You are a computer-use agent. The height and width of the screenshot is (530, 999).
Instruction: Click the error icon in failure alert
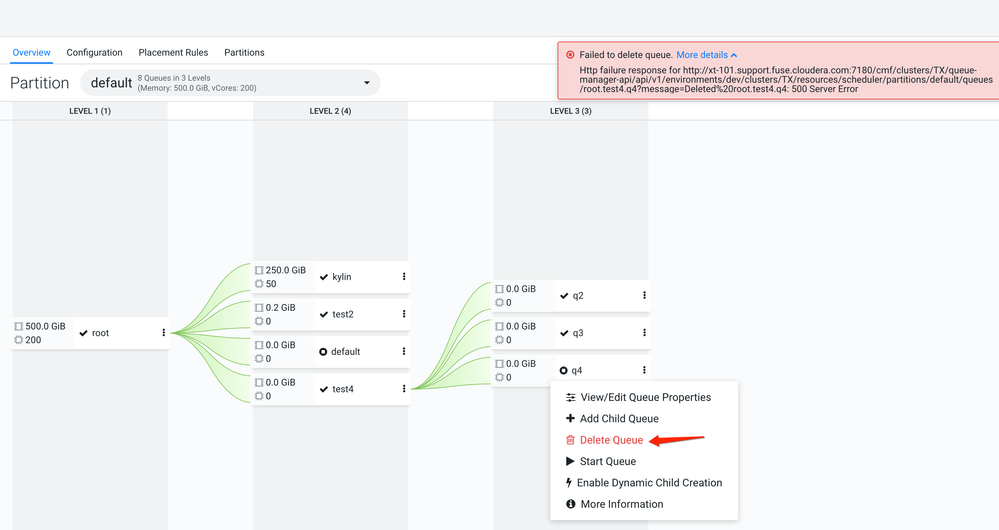click(x=570, y=55)
